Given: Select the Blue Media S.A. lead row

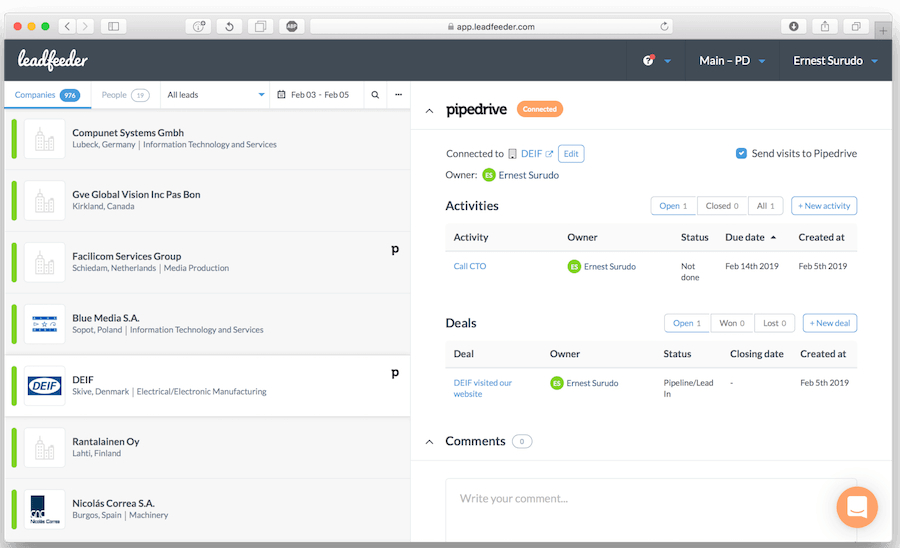Looking at the screenshot, I should (x=208, y=324).
